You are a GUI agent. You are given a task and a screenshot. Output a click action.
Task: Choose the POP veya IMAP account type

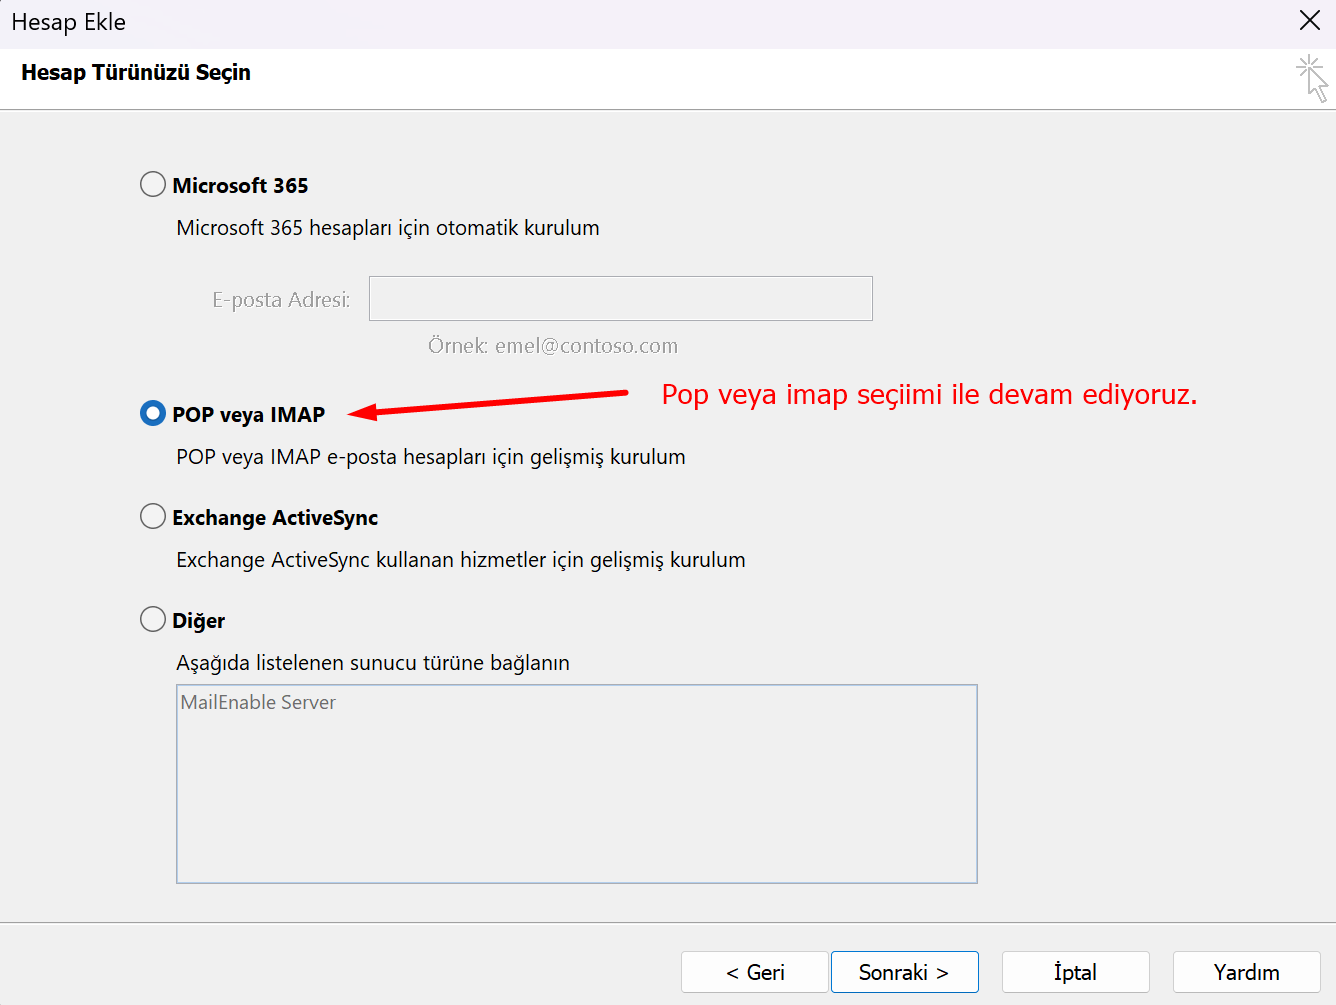point(152,413)
